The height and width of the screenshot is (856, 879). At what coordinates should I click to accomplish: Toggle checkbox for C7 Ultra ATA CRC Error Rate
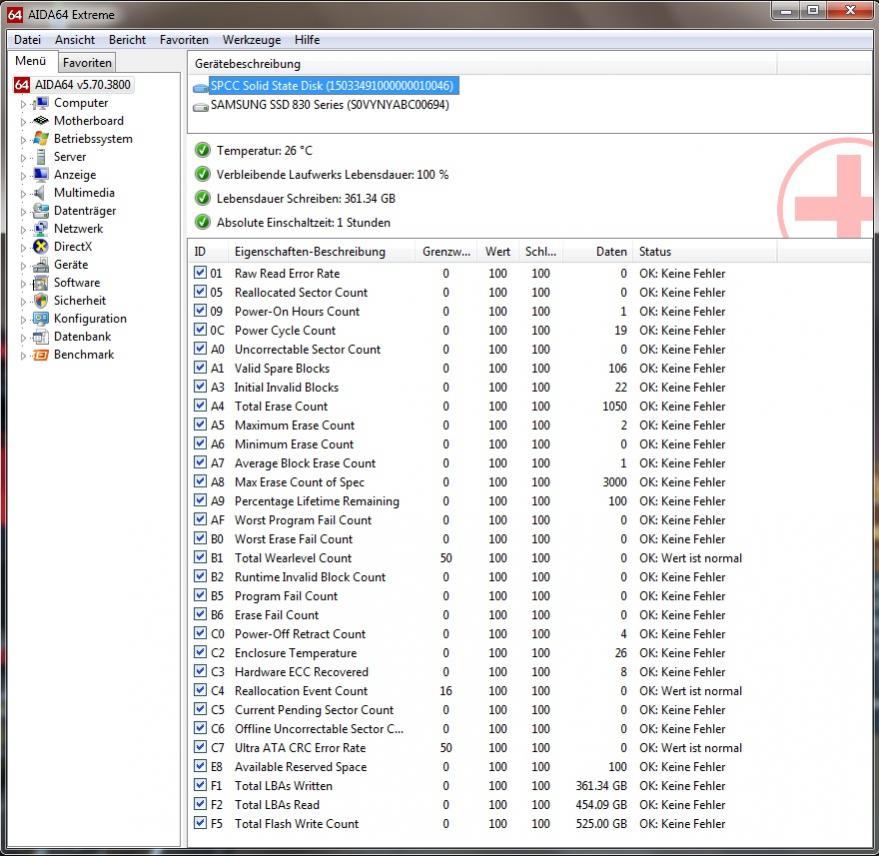point(200,747)
